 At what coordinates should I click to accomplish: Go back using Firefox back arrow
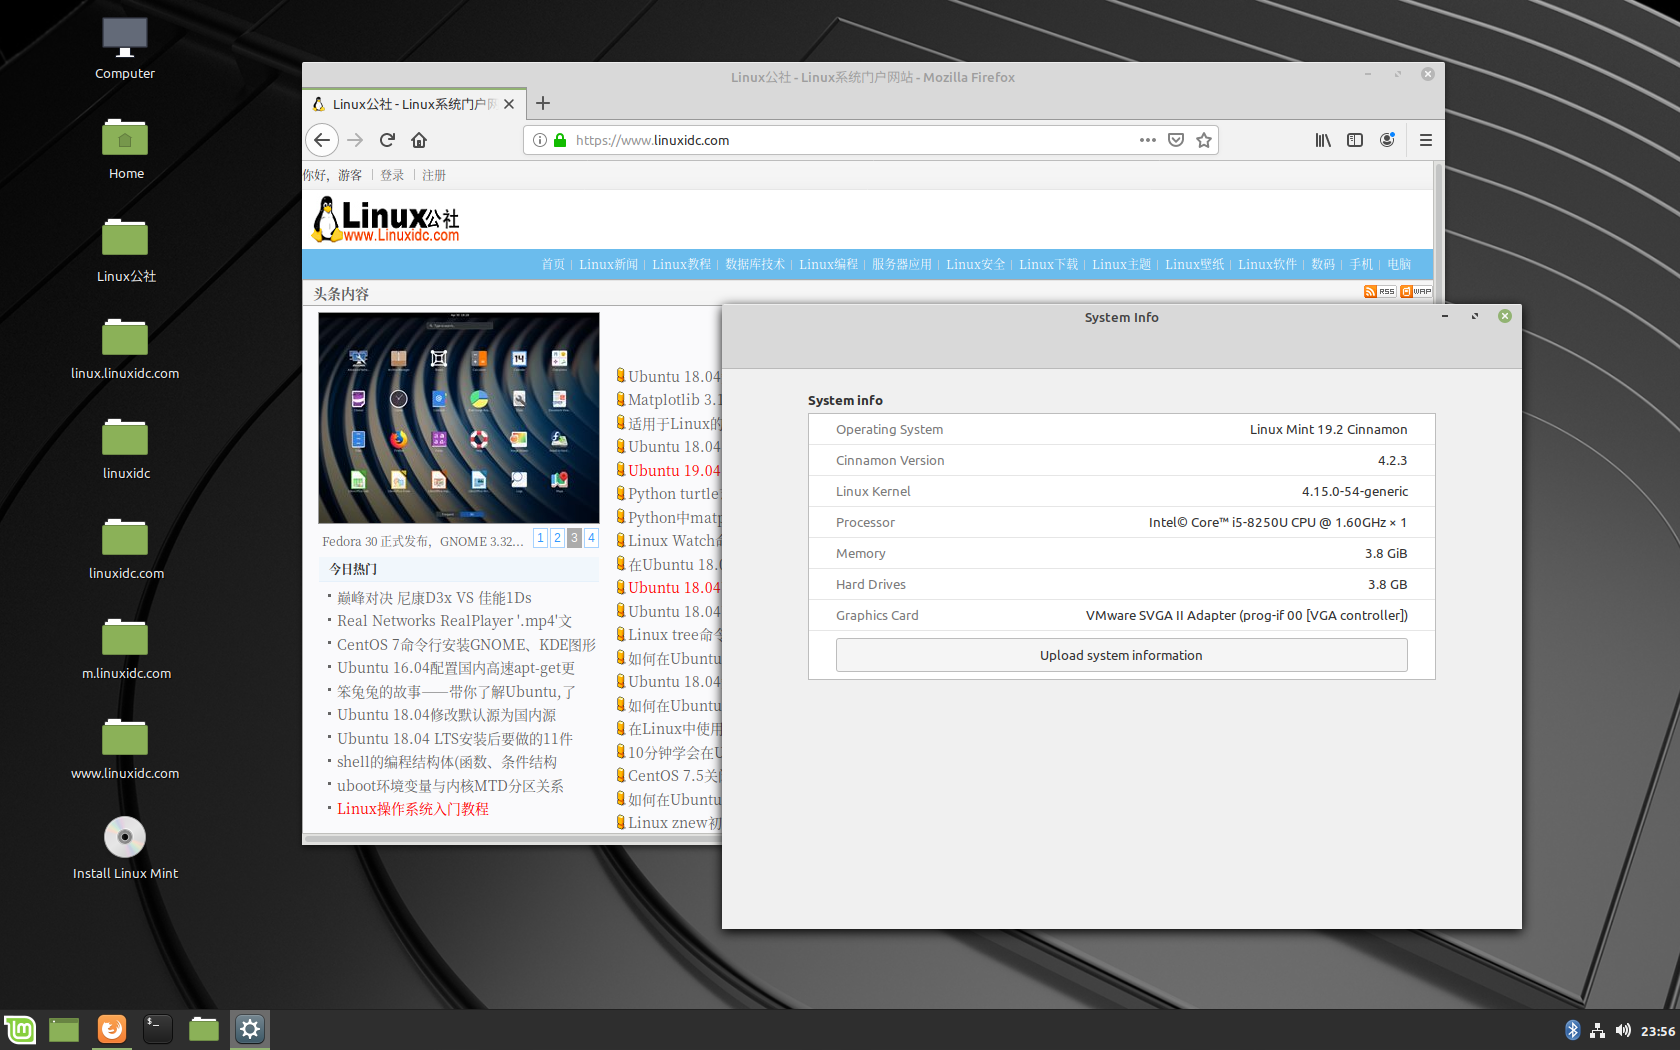(x=322, y=140)
